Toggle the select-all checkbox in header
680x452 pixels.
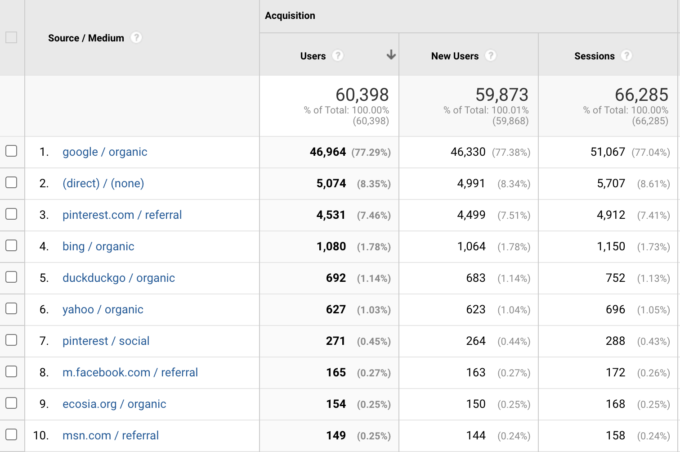(11, 37)
